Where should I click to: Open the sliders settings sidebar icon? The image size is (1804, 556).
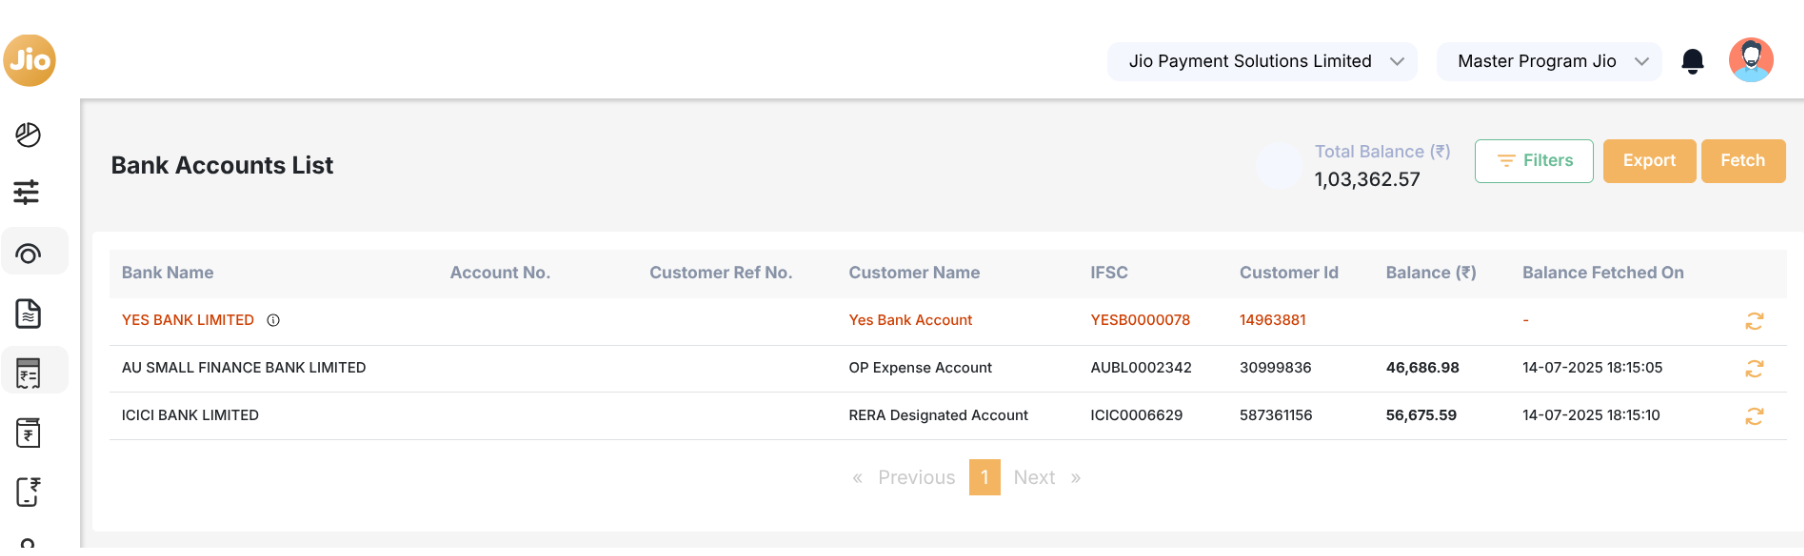[27, 192]
